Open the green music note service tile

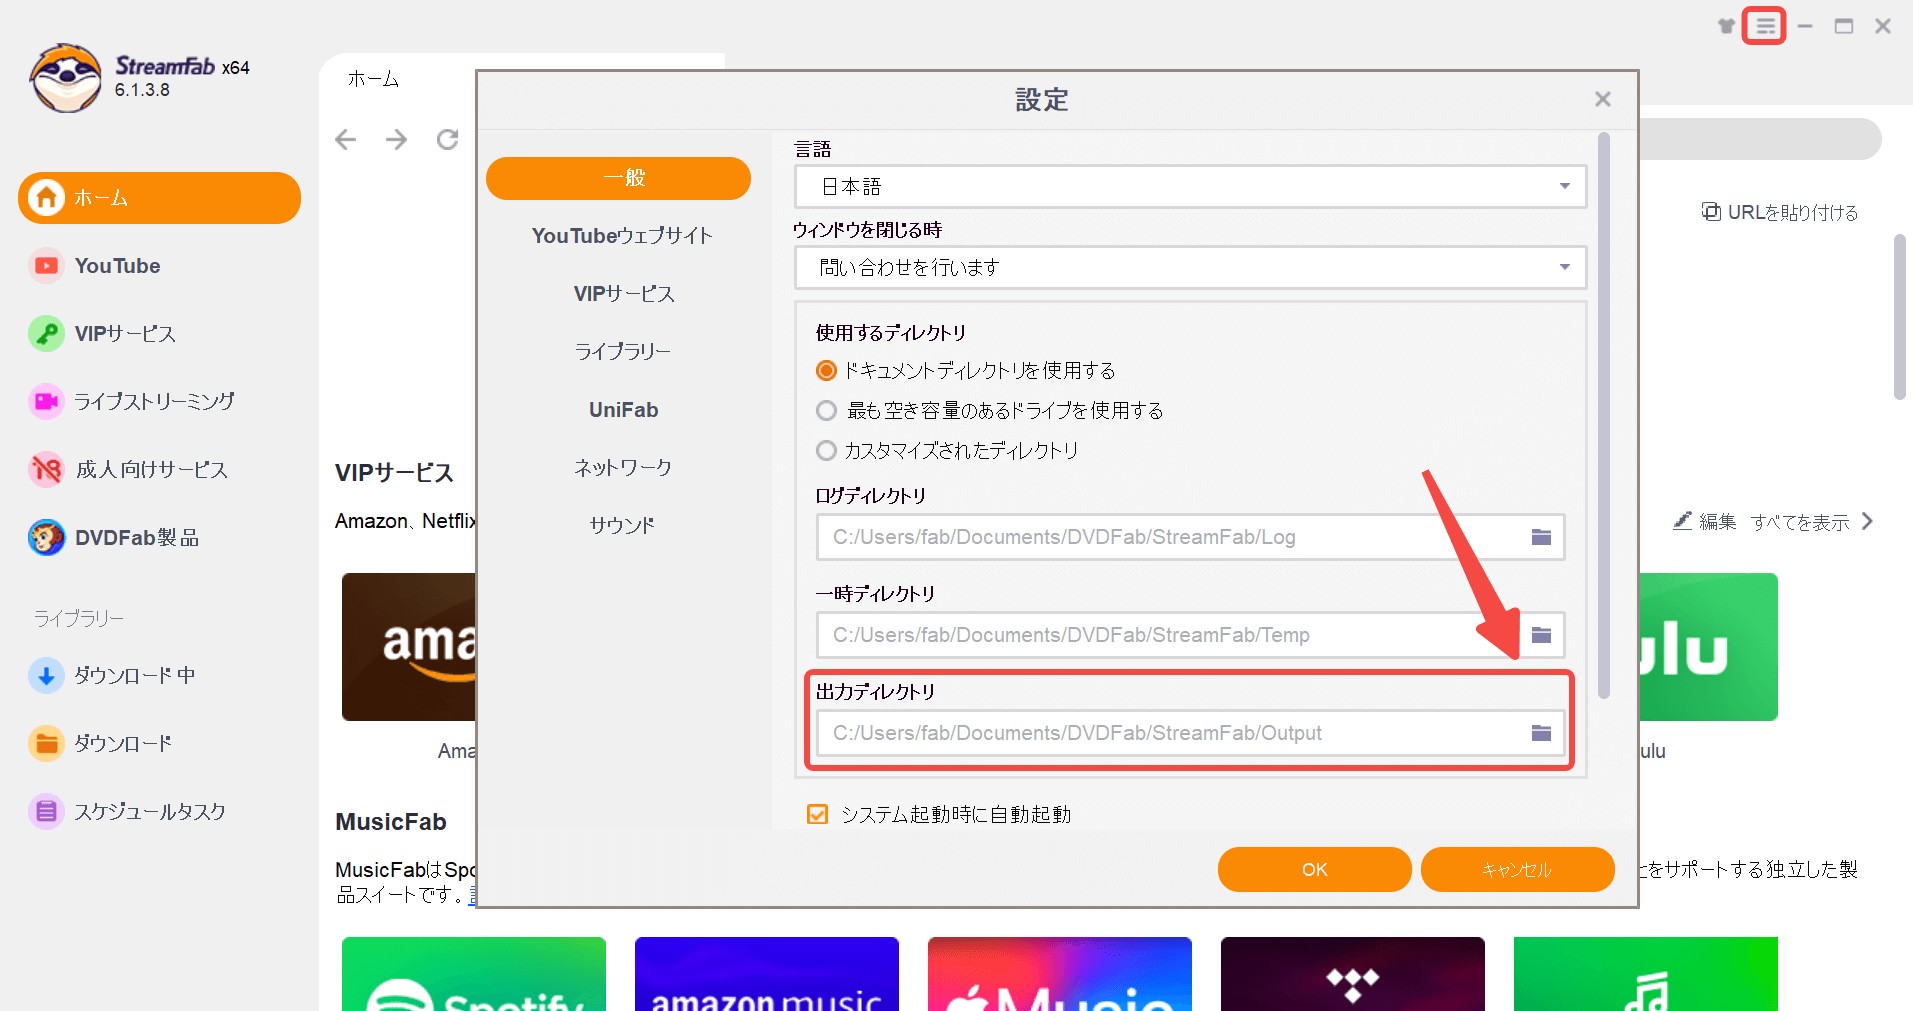point(1646,974)
